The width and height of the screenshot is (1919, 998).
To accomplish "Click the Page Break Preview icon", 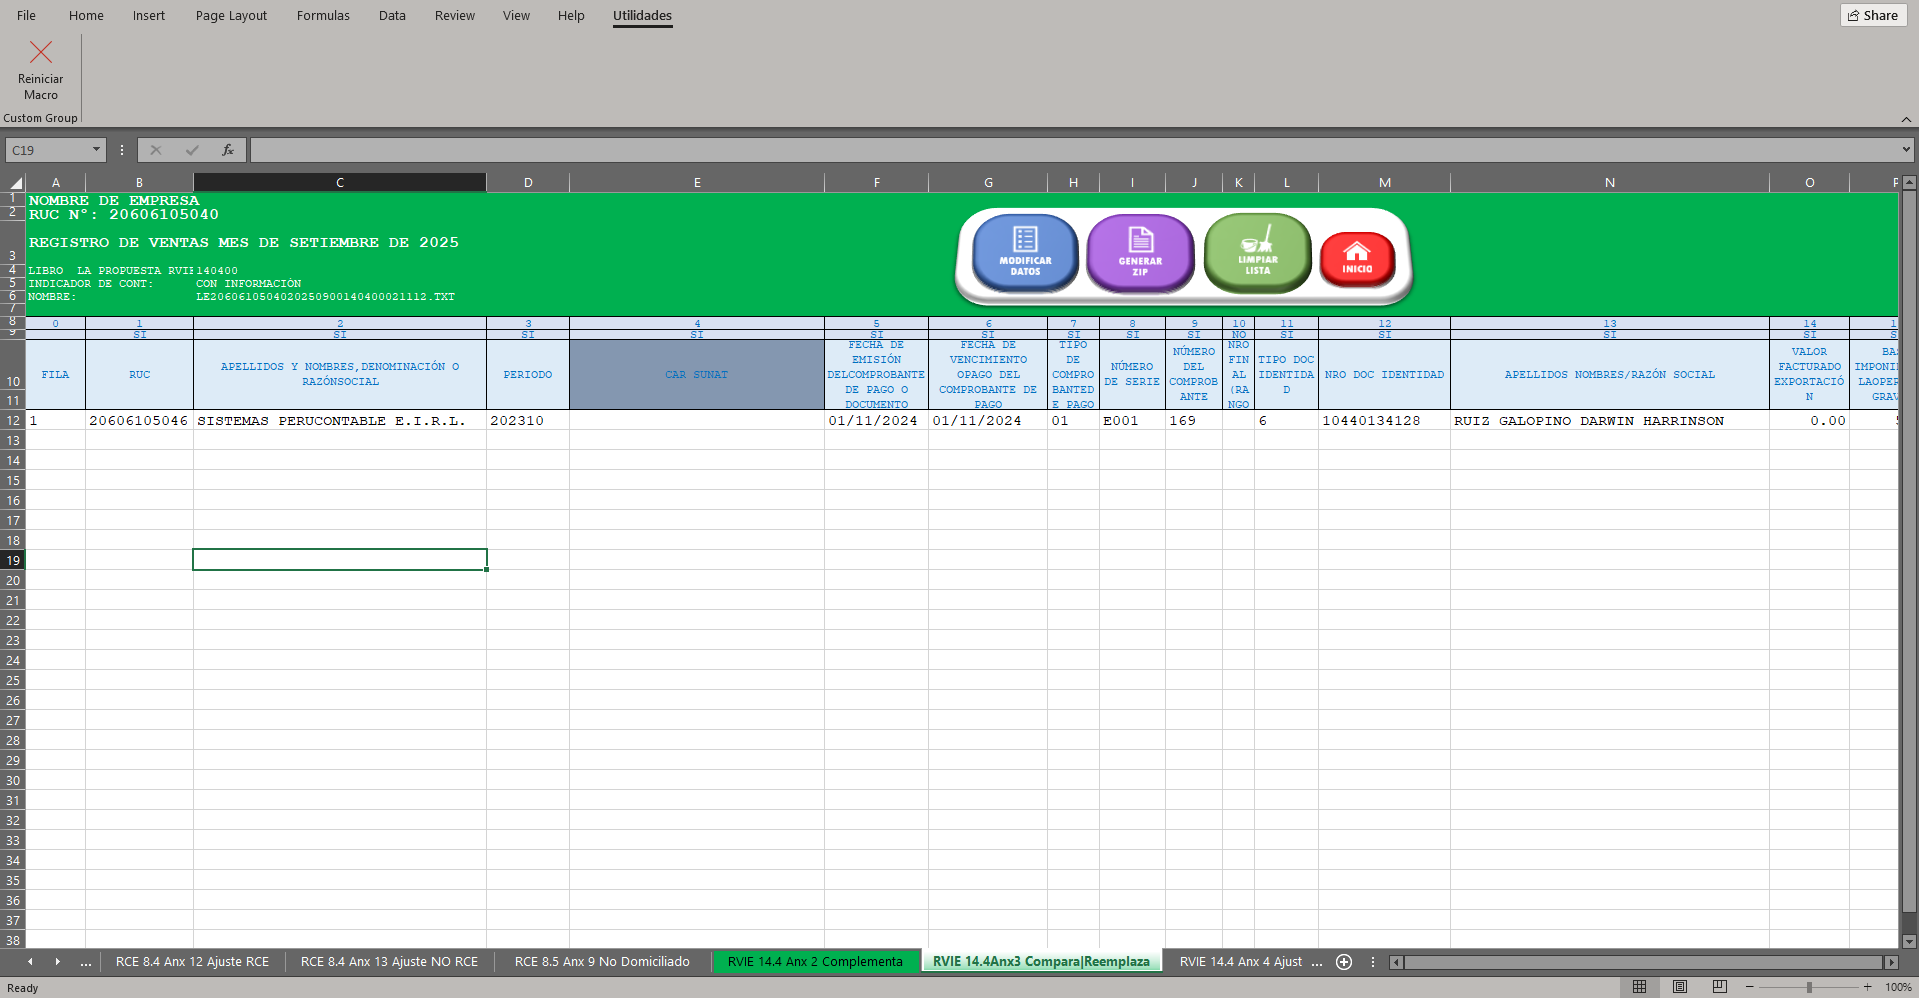I will pyautogui.click(x=1720, y=987).
